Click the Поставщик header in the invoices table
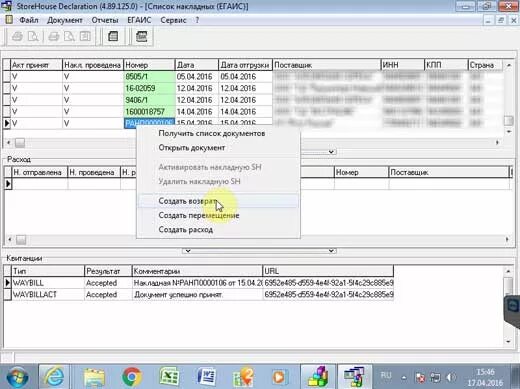 point(327,65)
